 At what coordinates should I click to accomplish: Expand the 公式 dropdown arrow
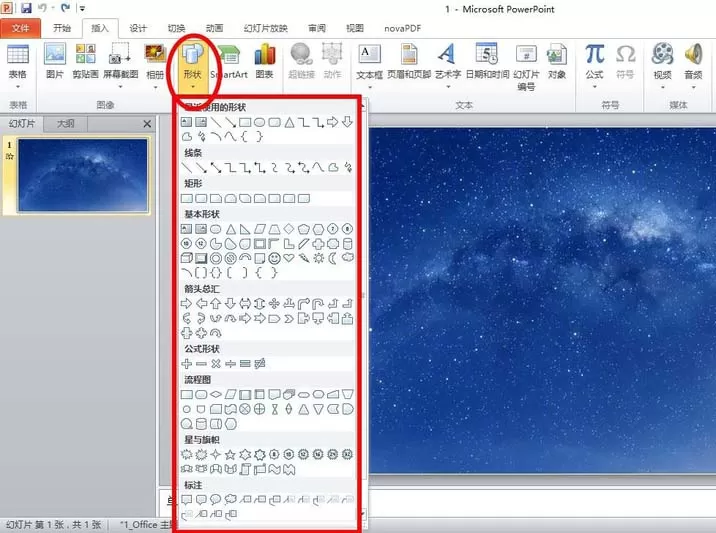point(595,86)
